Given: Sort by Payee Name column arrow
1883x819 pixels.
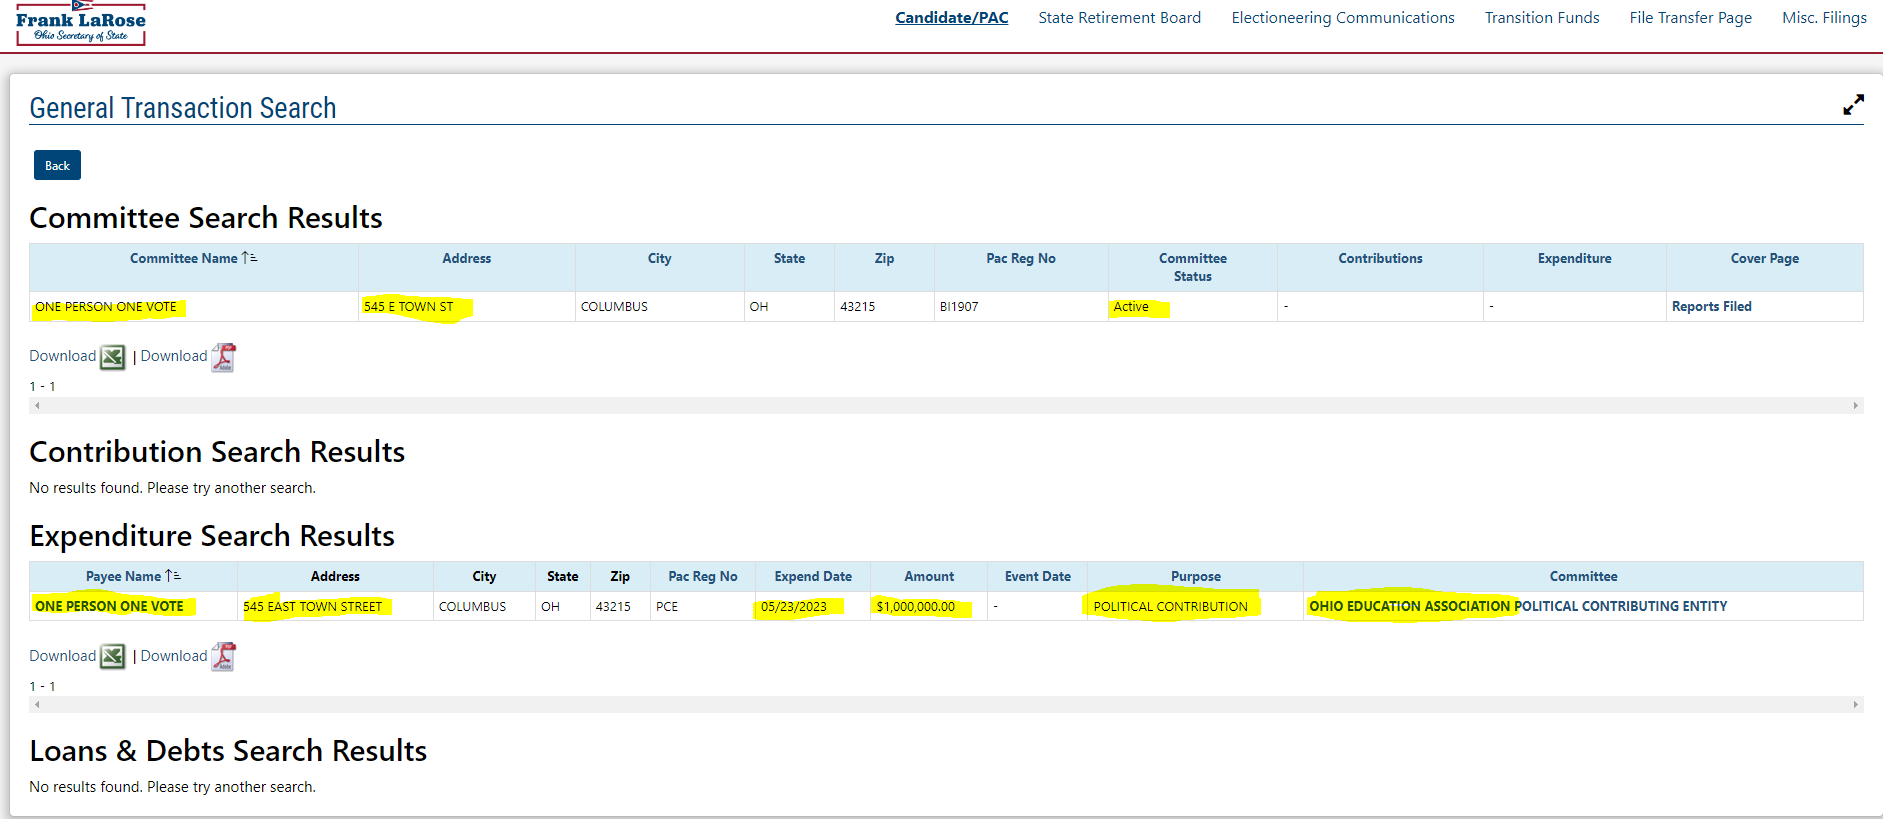Looking at the screenshot, I should [172, 576].
